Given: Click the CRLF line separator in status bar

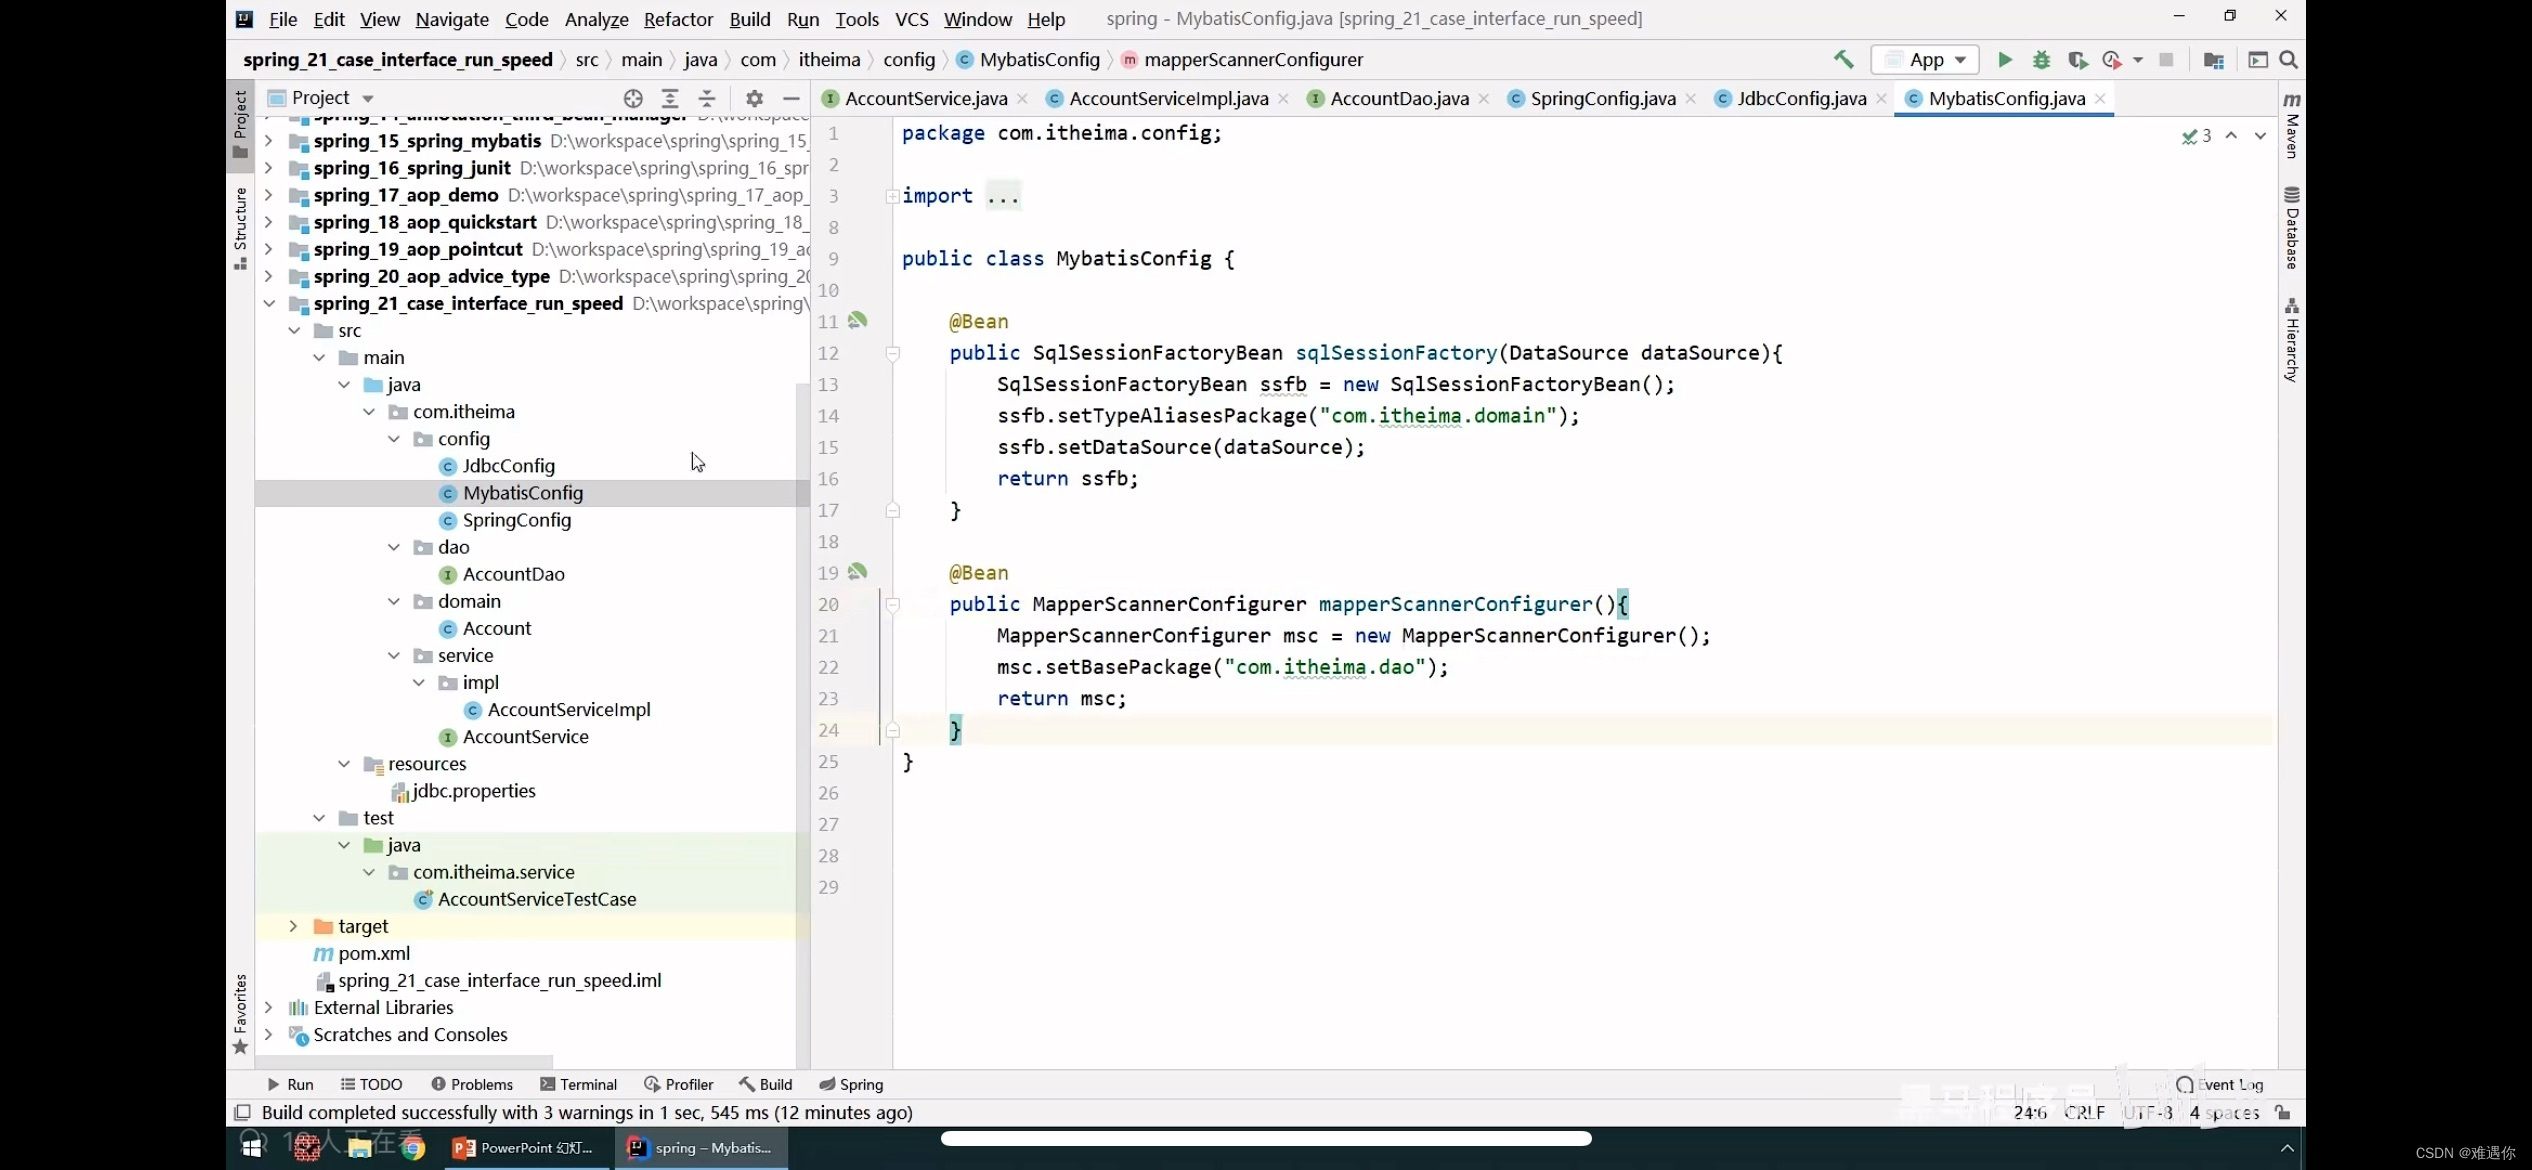Looking at the screenshot, I should [x=2085, y=1112].
